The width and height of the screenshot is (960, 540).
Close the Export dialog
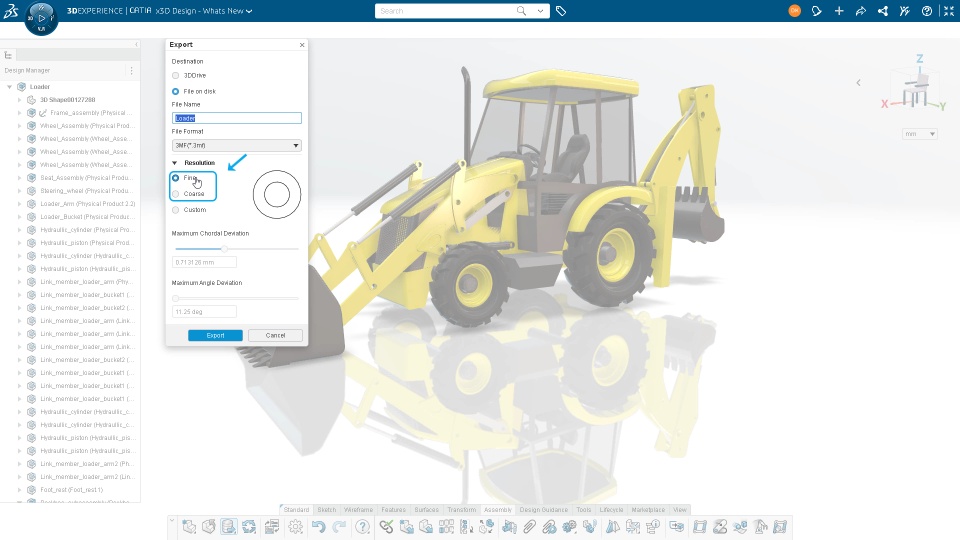point(302,45)
